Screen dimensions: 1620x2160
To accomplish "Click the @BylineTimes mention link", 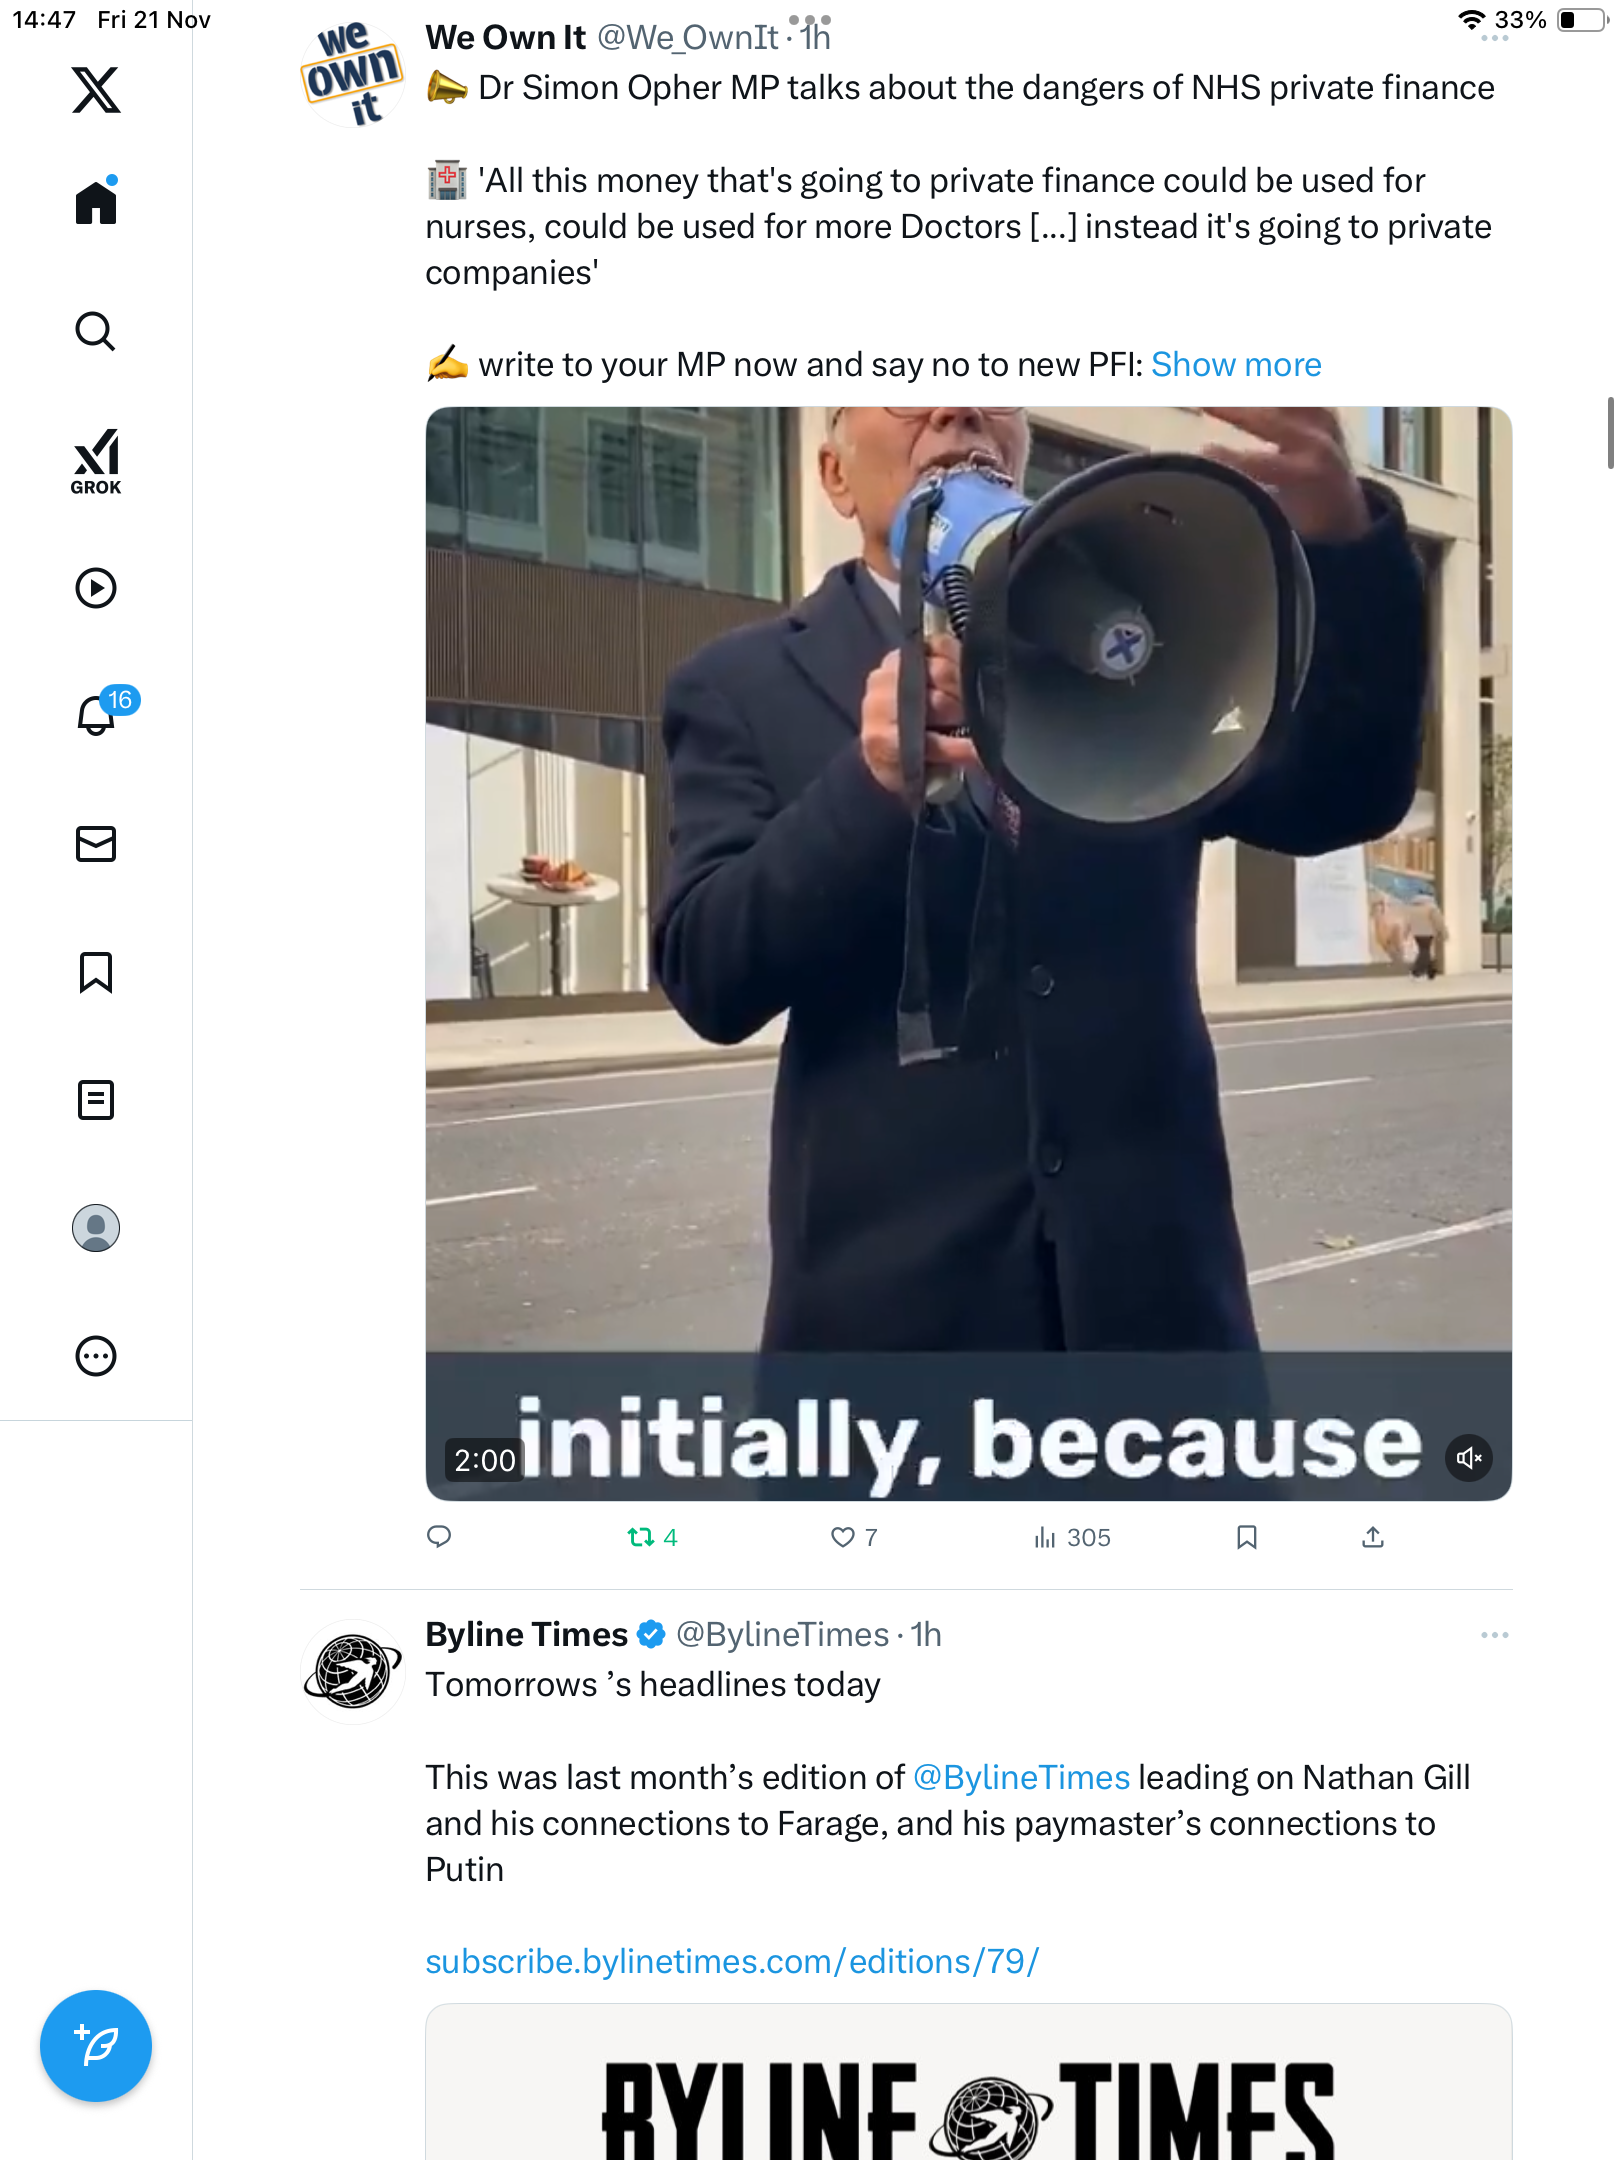I will click(x=1021, y=1778).
